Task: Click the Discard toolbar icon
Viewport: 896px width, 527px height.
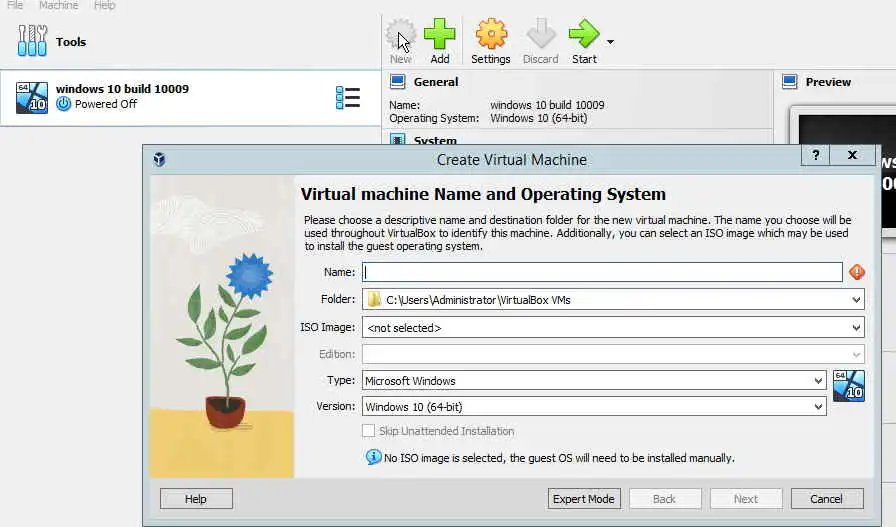Action: click(x=541, y=41)
